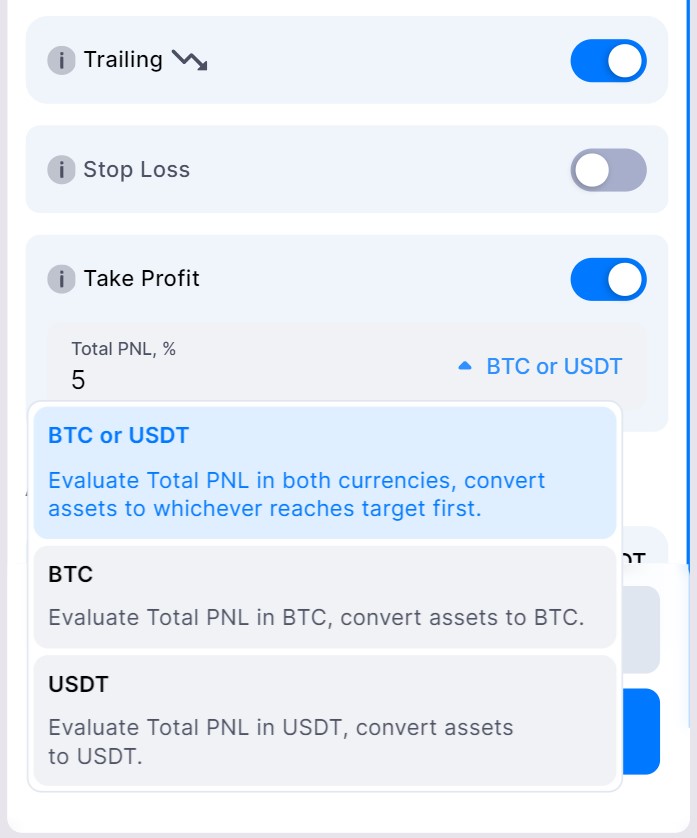Click the Stop Loss label text
This screenshot has width=697, height=838.
[136, 170]
